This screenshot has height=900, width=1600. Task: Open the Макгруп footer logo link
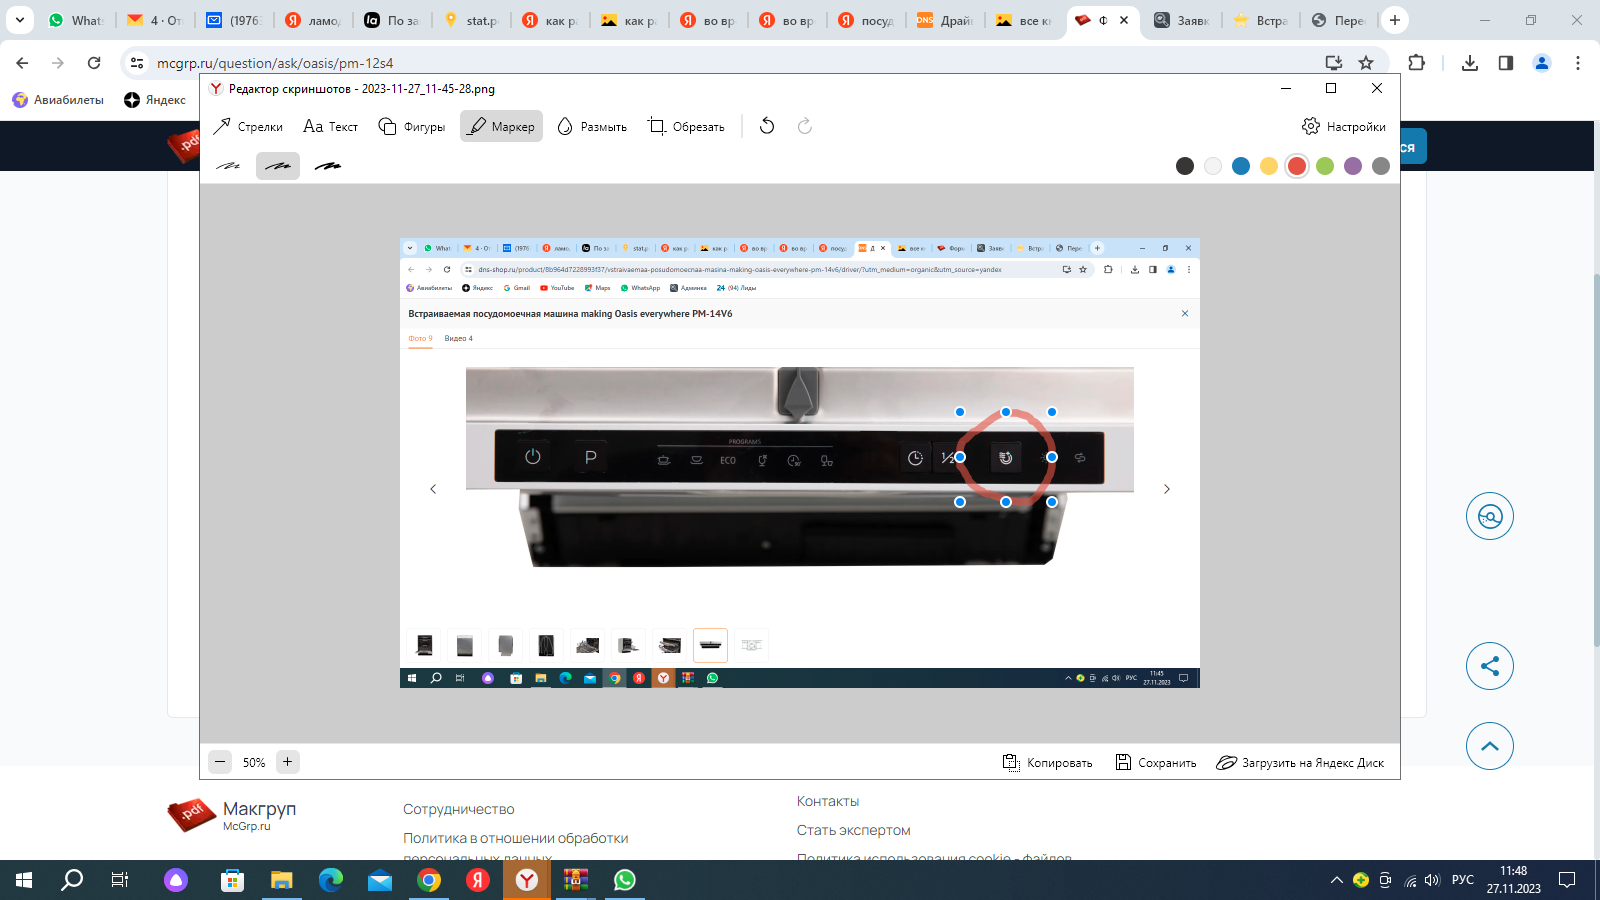tap(232, 815)
